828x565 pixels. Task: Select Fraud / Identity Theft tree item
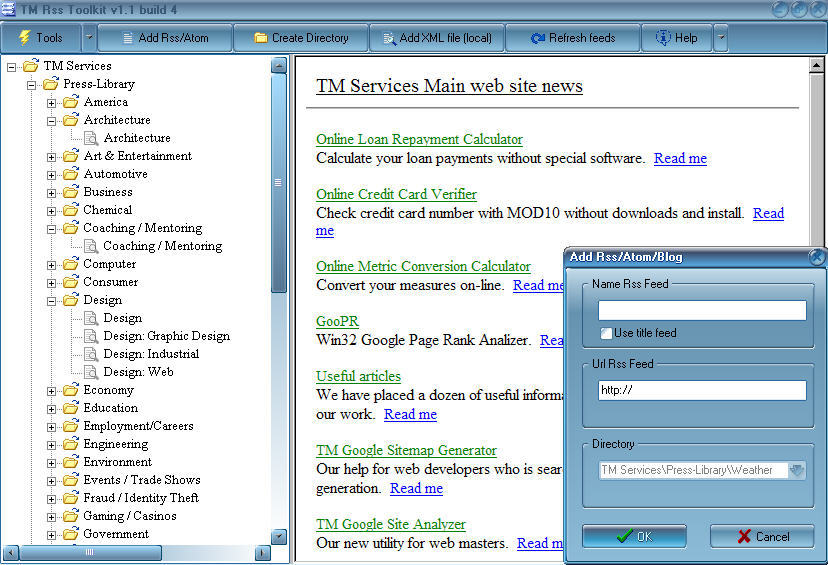pyautogui.click(x=141, y=497)
